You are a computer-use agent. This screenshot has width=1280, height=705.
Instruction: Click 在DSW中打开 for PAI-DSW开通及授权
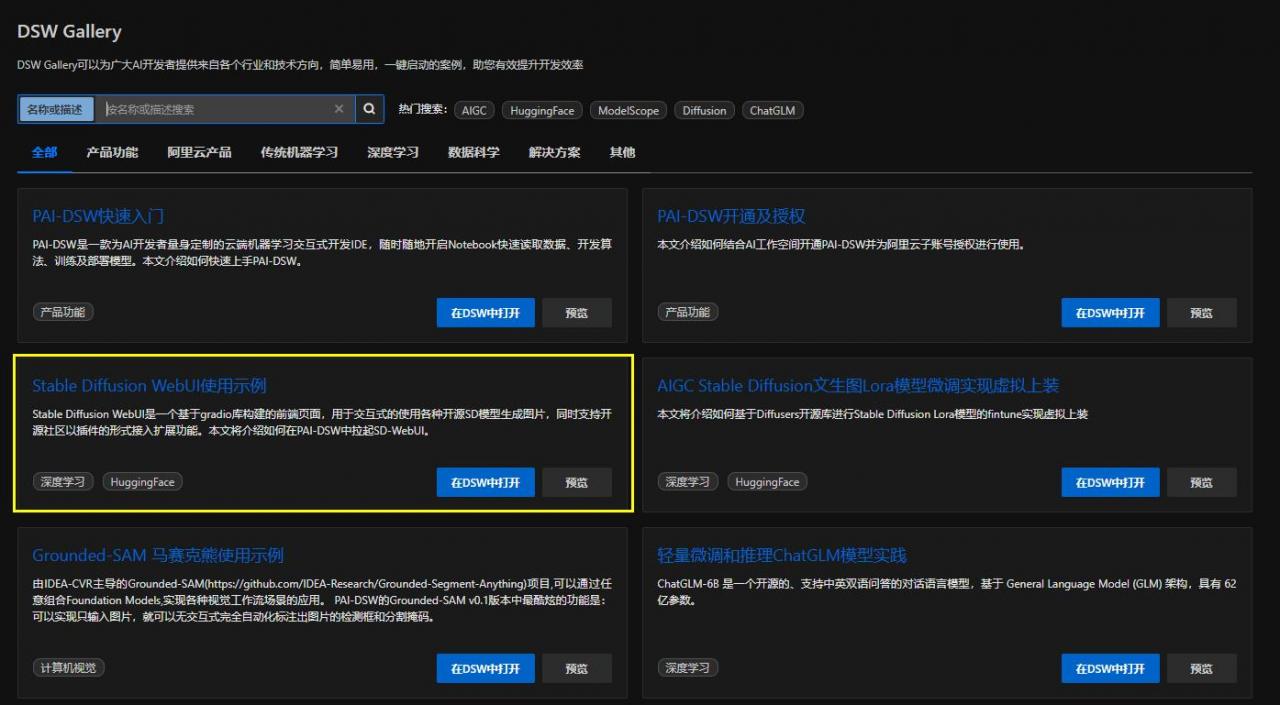1111,313
